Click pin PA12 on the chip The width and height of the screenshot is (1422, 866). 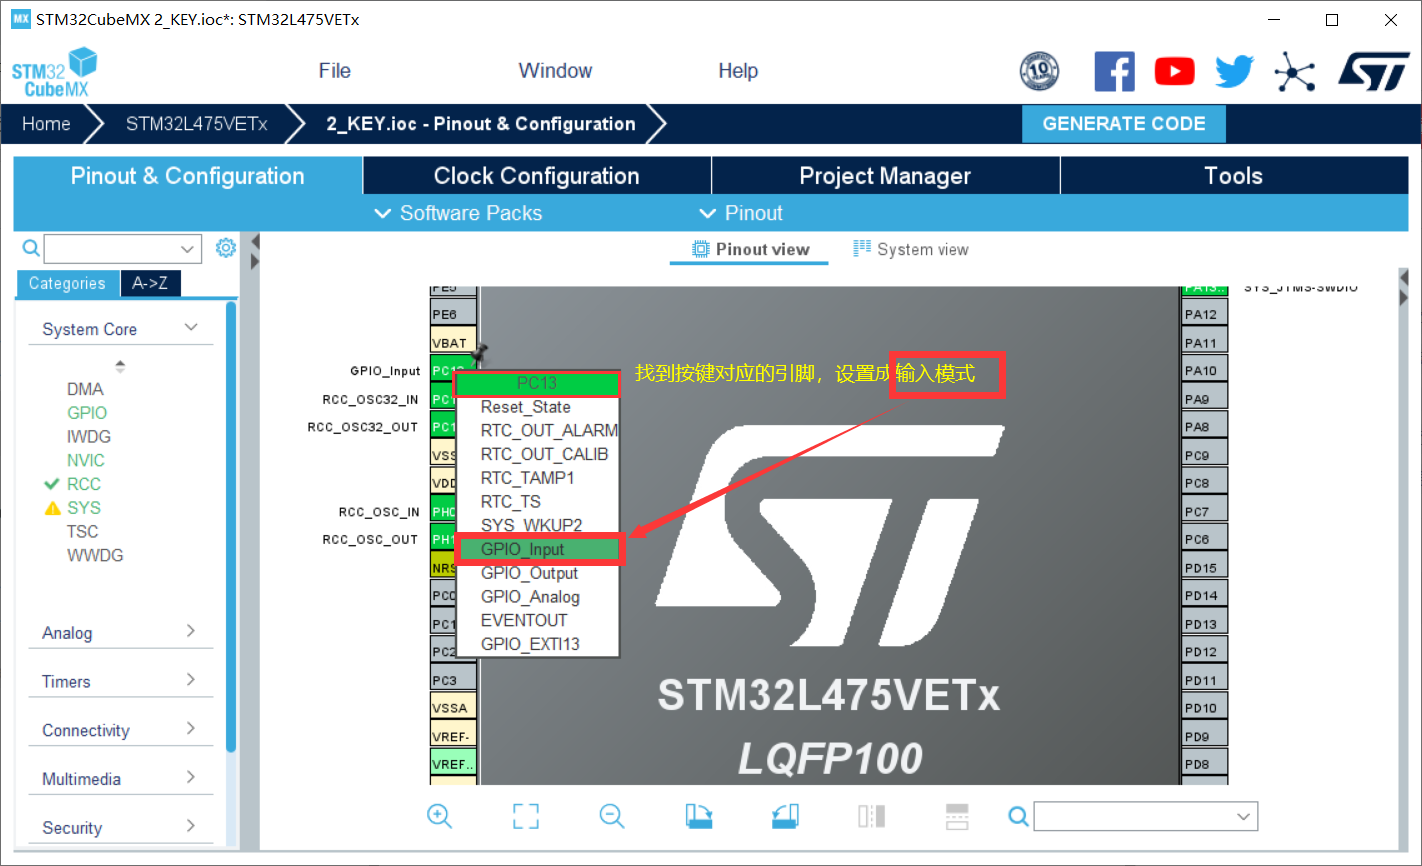tap(1204, 314)
